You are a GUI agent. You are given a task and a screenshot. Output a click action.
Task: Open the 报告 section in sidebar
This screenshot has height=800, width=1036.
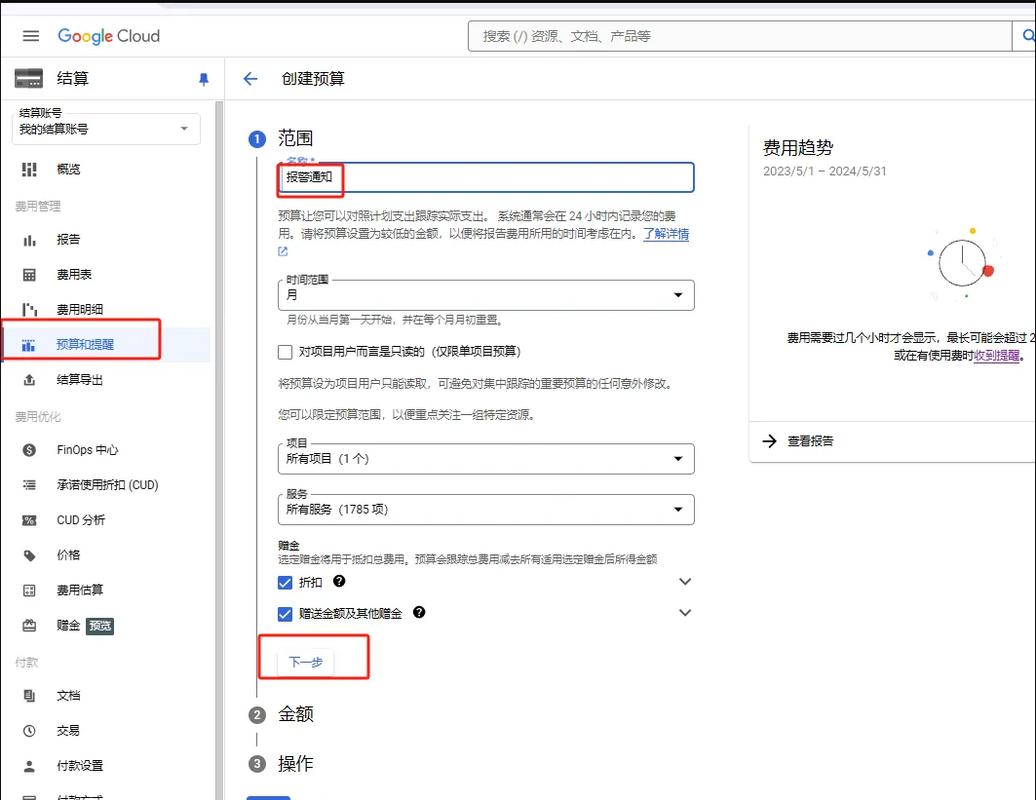point(70,239)
